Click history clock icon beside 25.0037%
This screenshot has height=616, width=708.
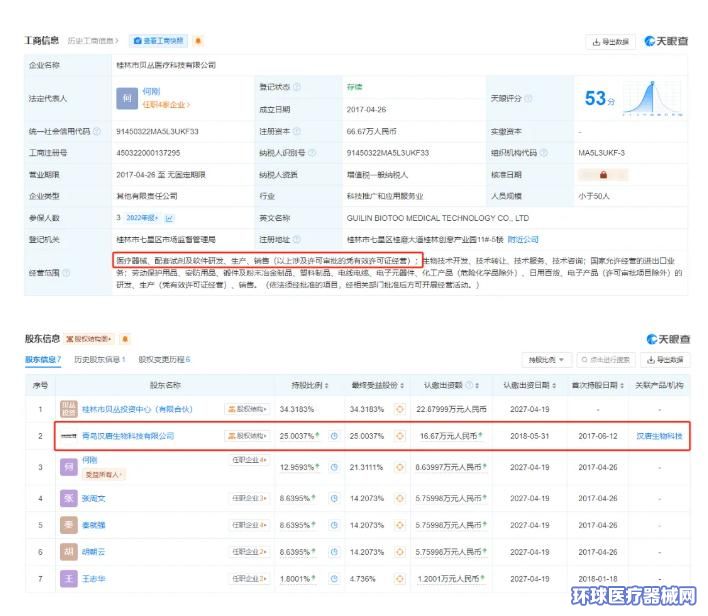pos(334,436)
